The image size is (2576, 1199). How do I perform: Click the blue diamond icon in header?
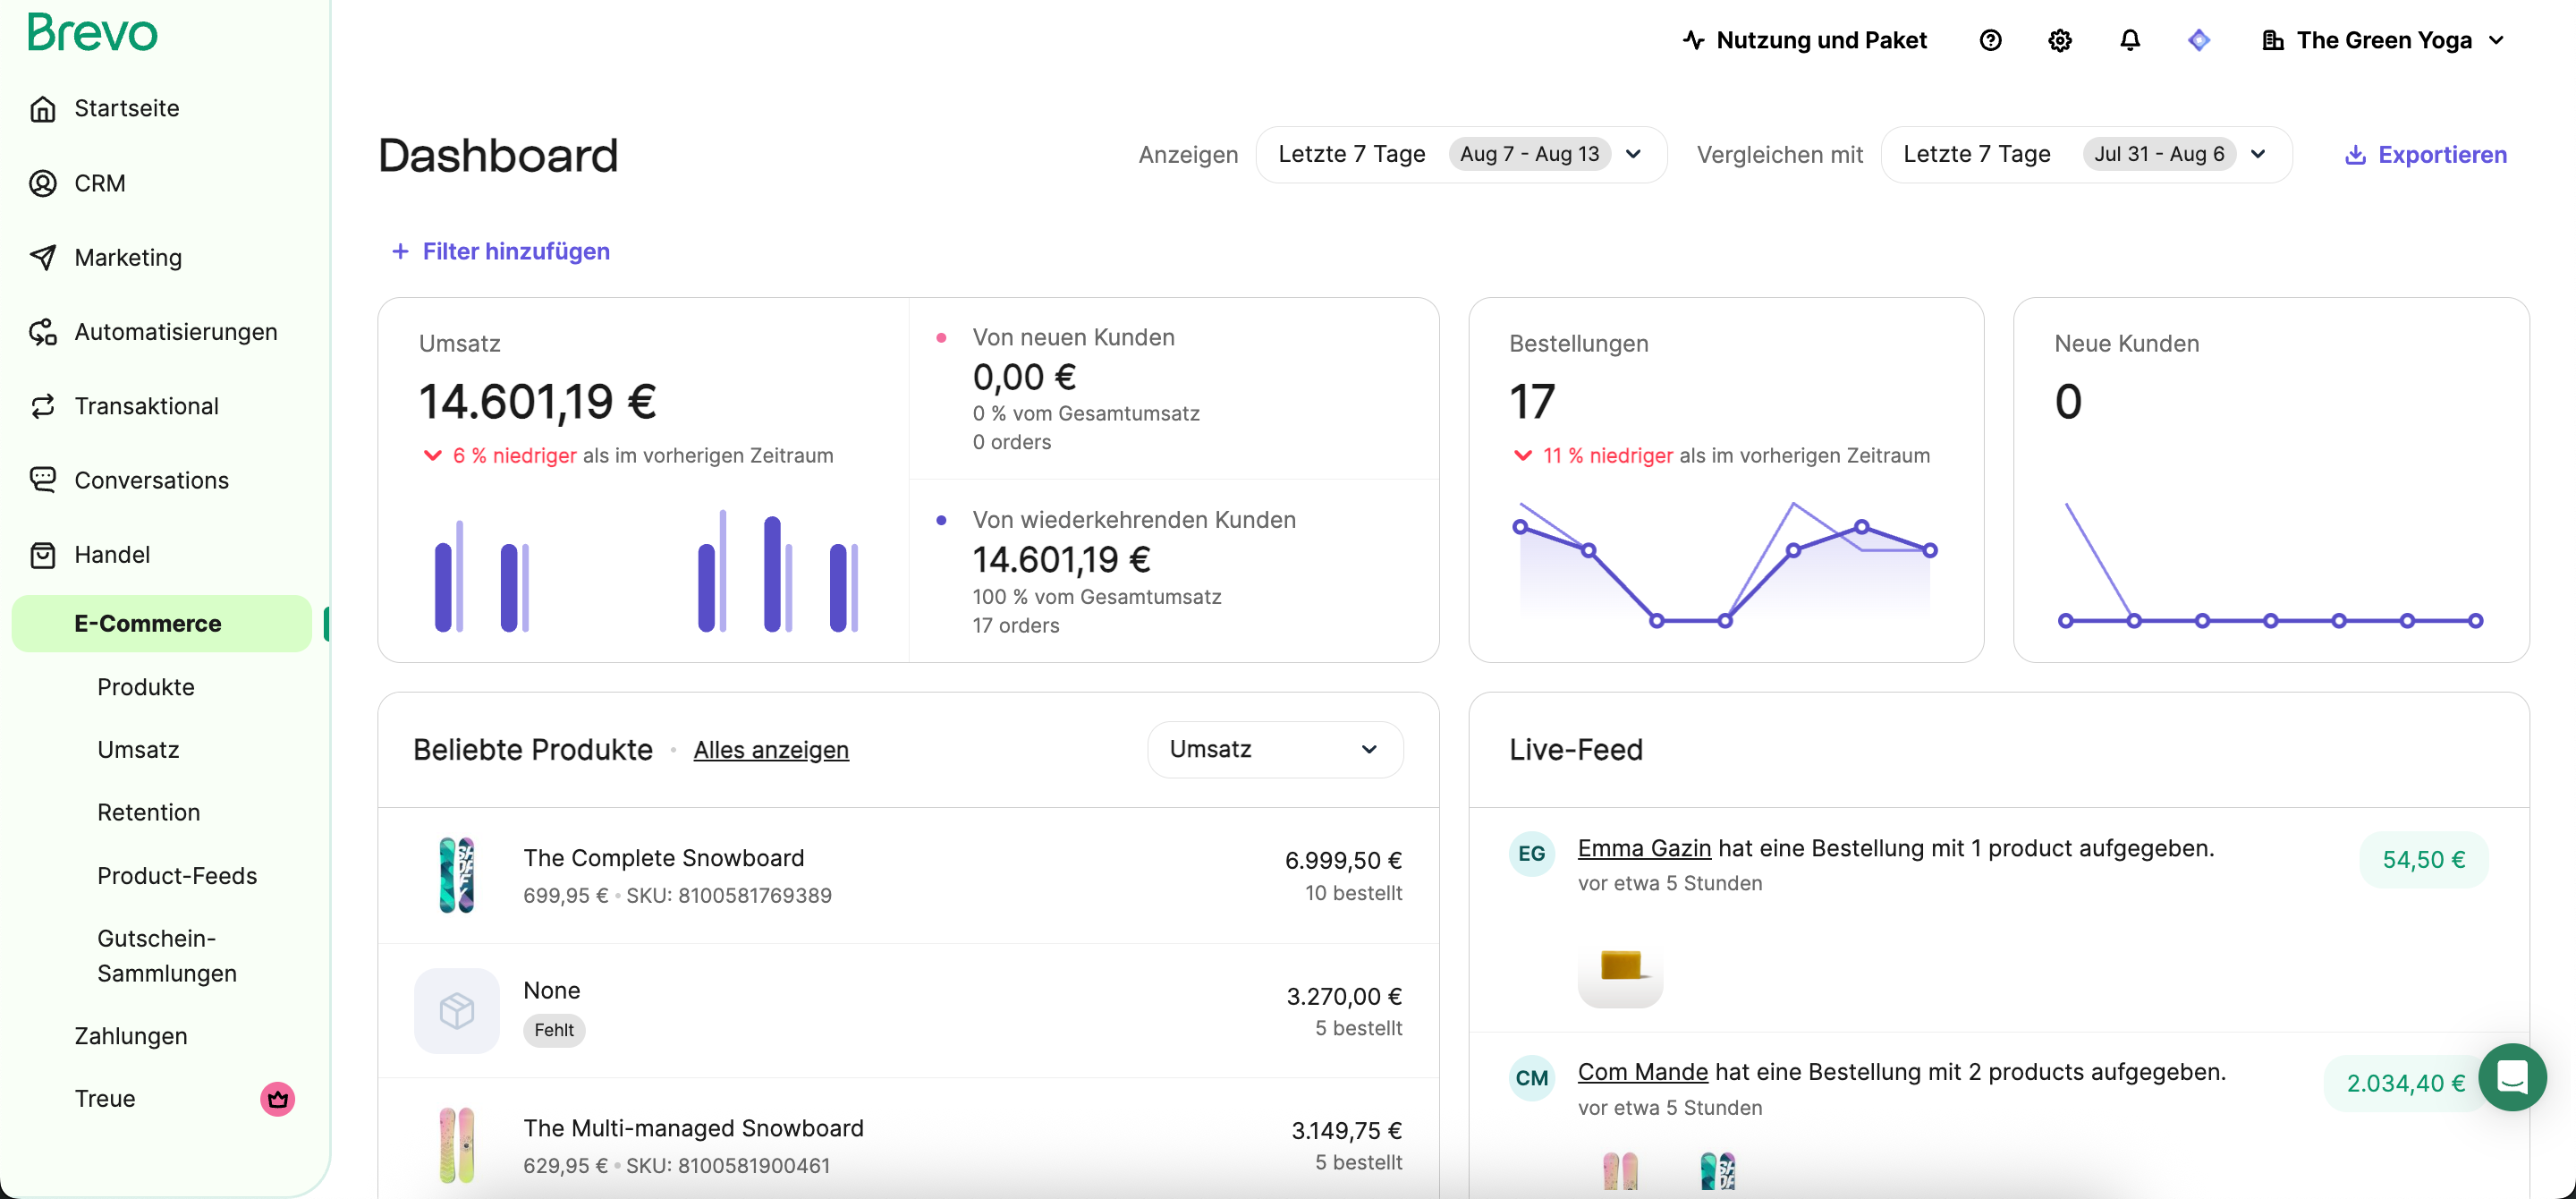click(2198, 40)
